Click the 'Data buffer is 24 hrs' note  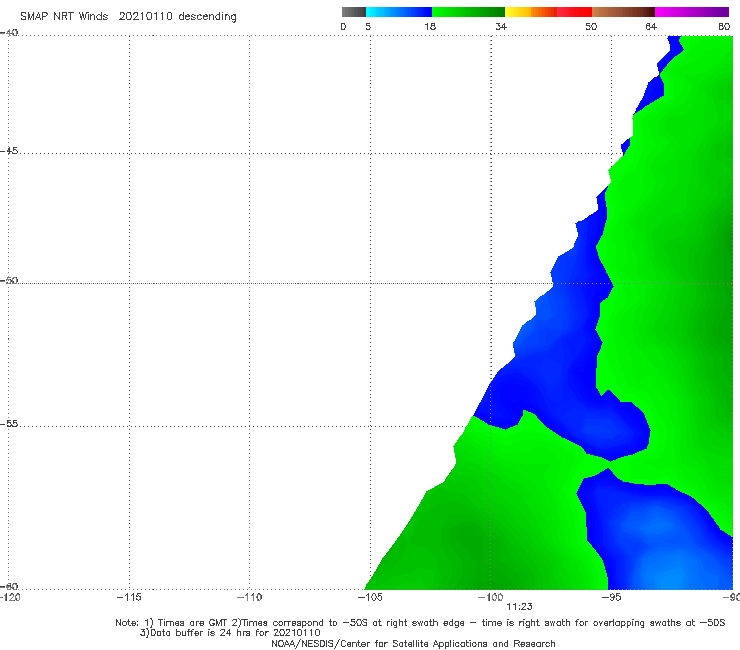[x=230, y=633]
